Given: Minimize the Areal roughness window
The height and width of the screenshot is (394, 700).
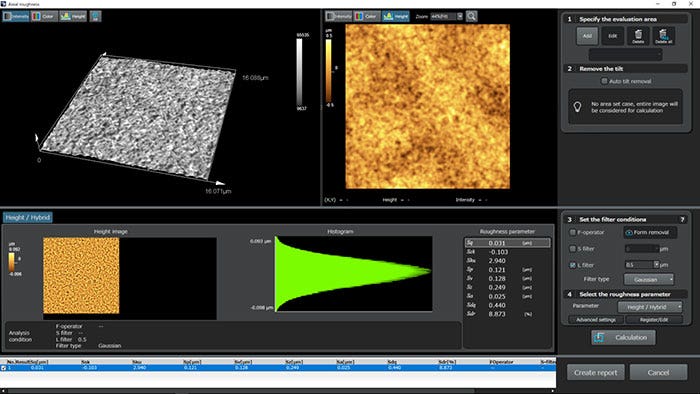Looking at the screenshot, I should click(658, 4).
